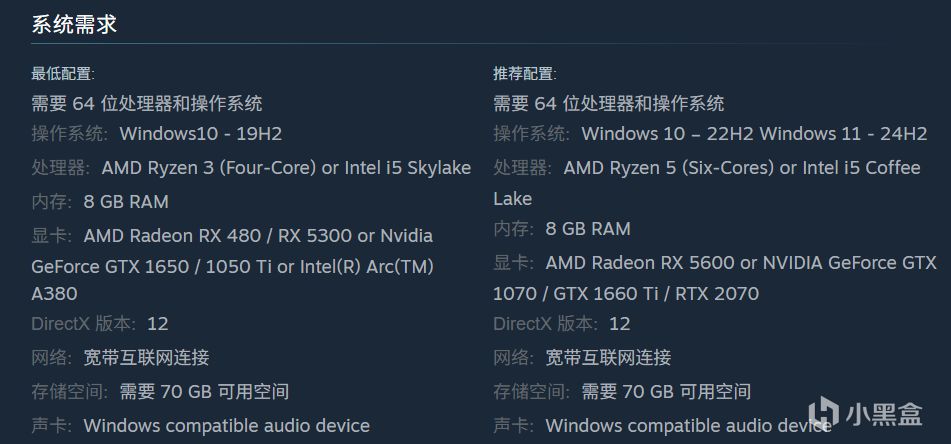951x444 pixels.
Task: Click minimum 需要 70 GB 可用空间 text
Action: click(x=204, y=392)
